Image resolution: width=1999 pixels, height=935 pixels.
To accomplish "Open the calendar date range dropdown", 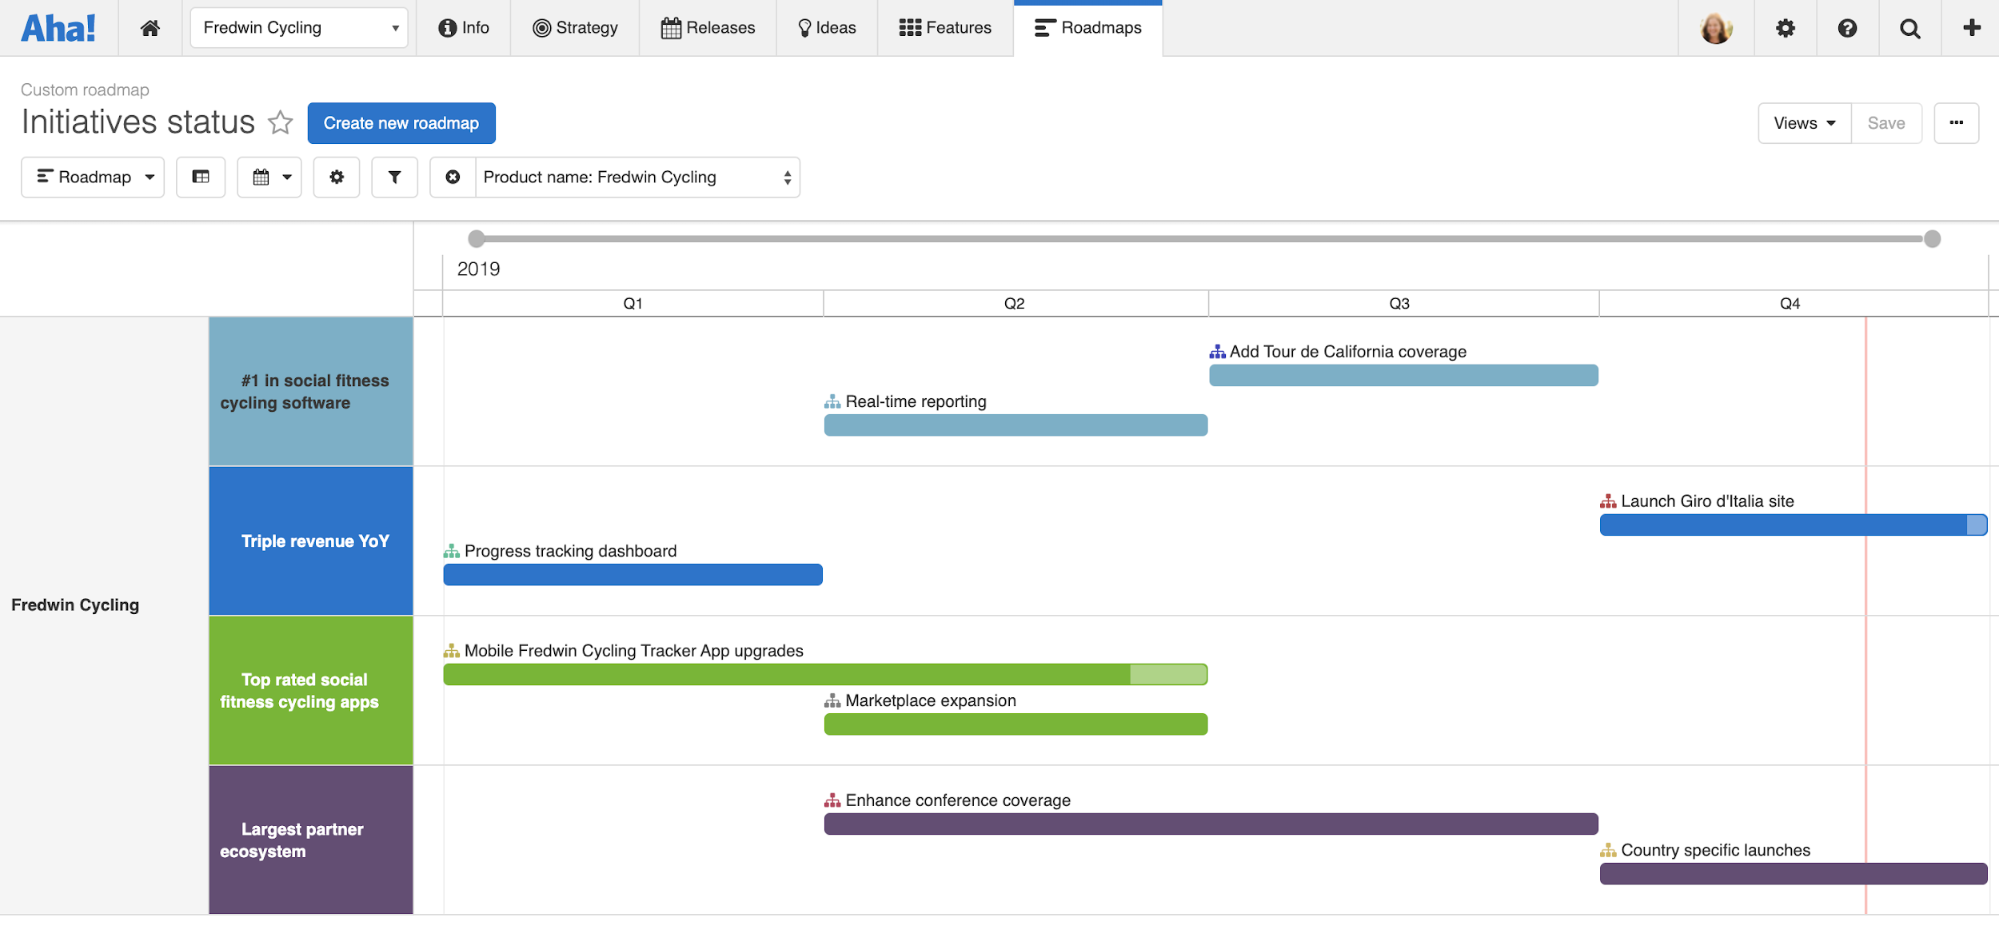I will 270,177.
